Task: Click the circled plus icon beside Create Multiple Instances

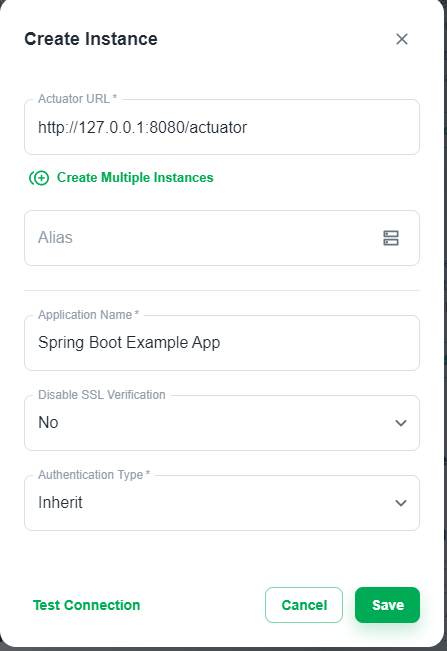Action: click(39, 178)
